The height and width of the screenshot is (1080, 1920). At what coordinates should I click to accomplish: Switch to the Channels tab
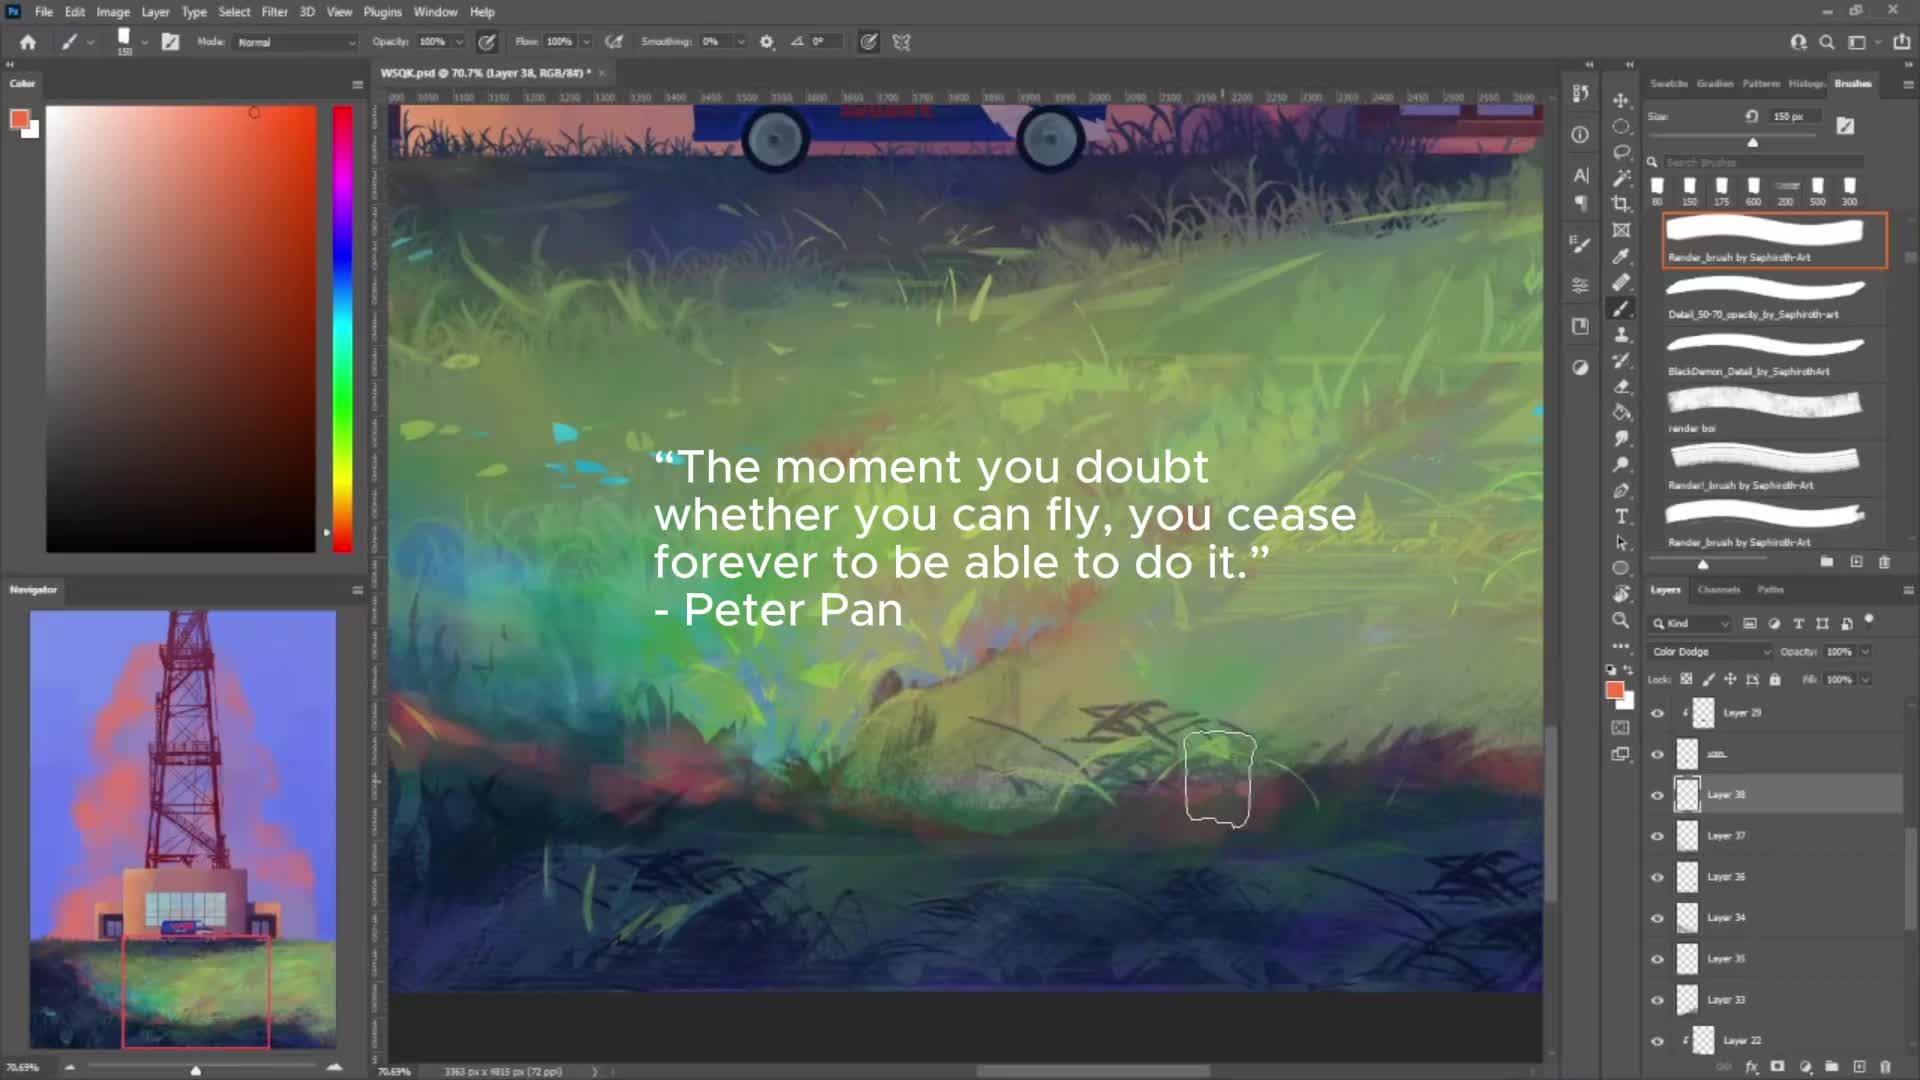(x=1719, y=590)
